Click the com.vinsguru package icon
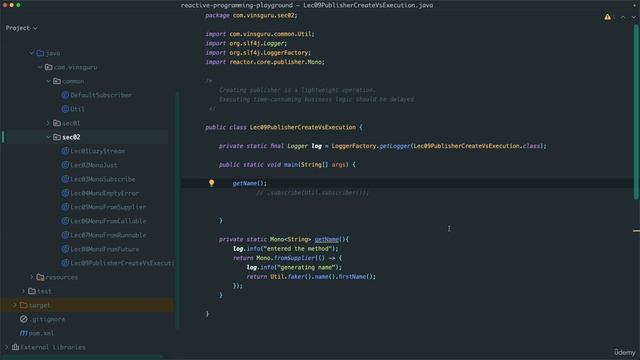Viewport: 640px width, 360px height. (x=49, y=67)
